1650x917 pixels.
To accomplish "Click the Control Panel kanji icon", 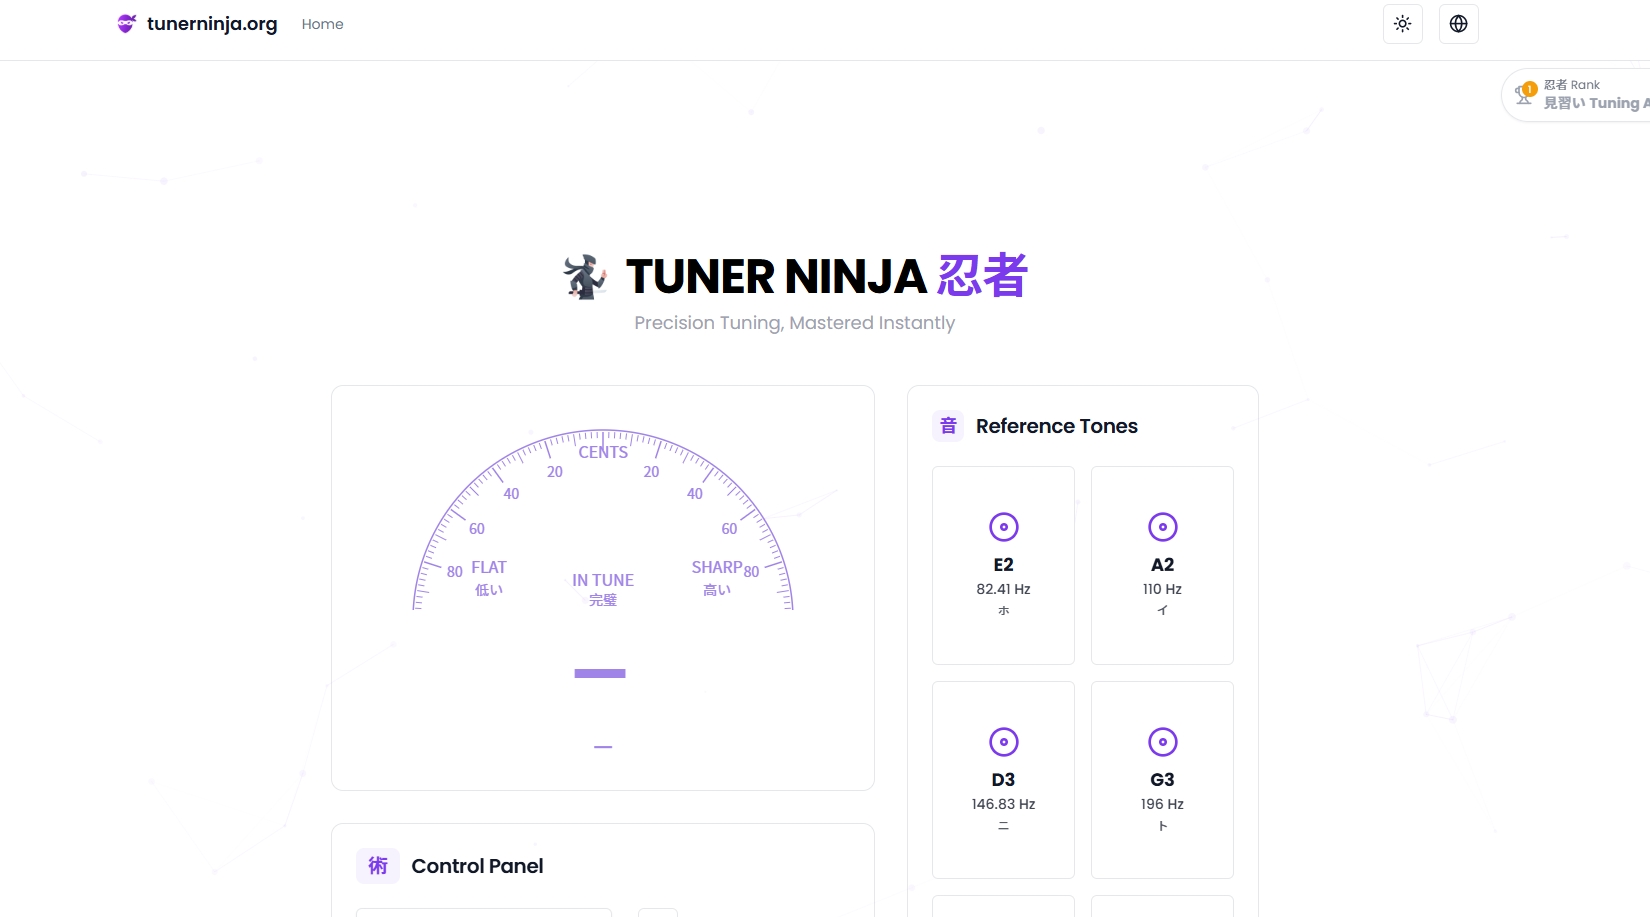I will (378, 866).
